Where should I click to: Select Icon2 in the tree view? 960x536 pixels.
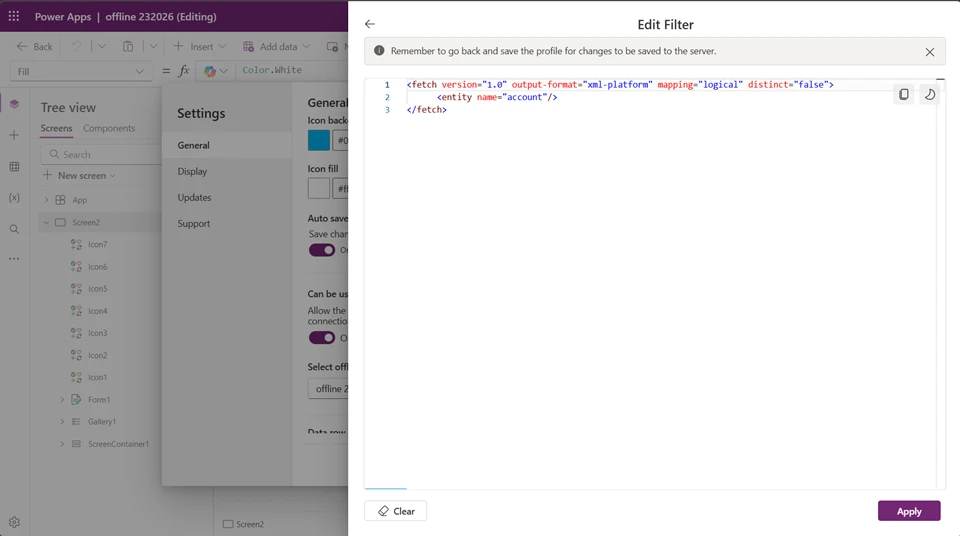coord(97,355)
